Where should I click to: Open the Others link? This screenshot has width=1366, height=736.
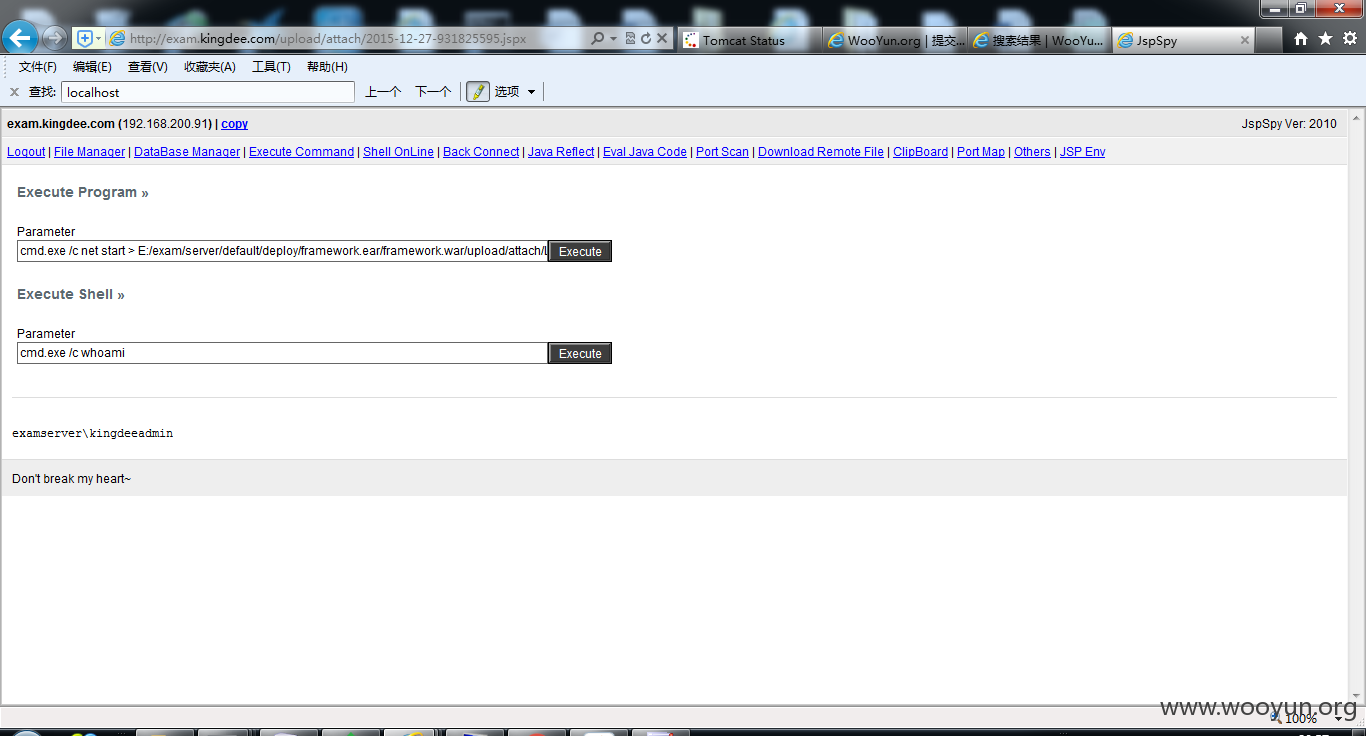(1032, 152)
